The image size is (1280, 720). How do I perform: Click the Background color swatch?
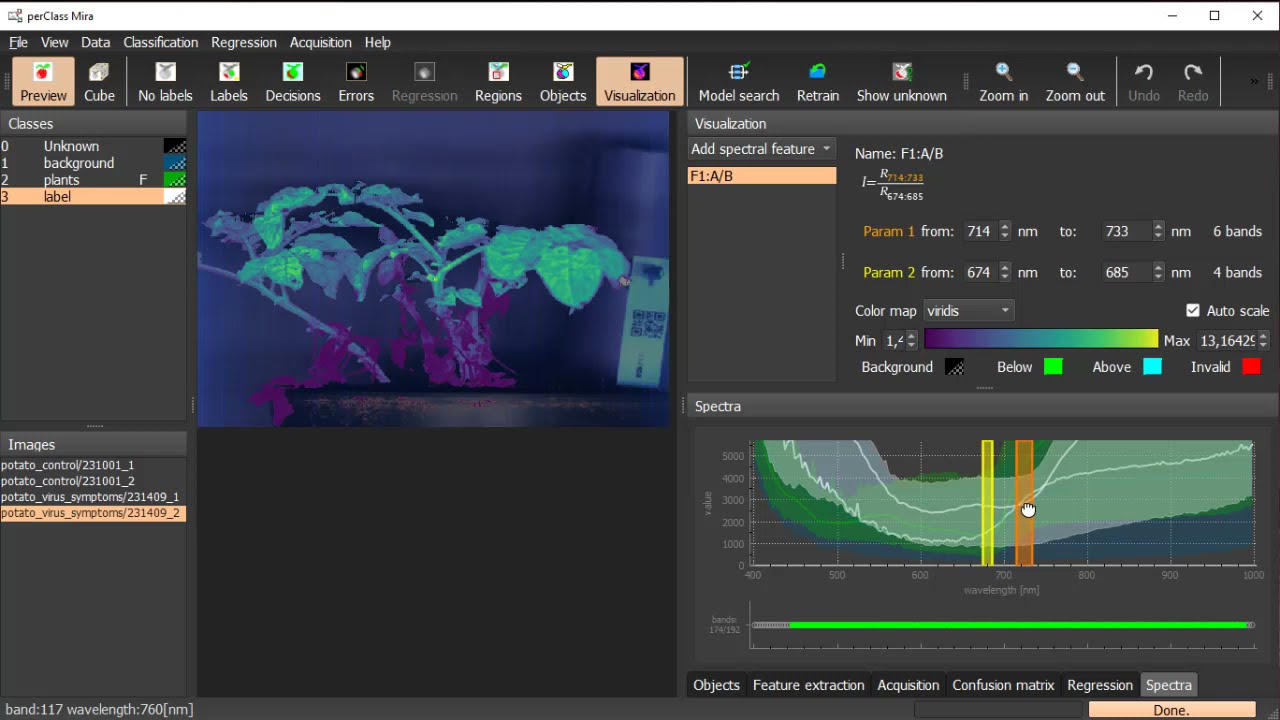(x=955, y=367)
